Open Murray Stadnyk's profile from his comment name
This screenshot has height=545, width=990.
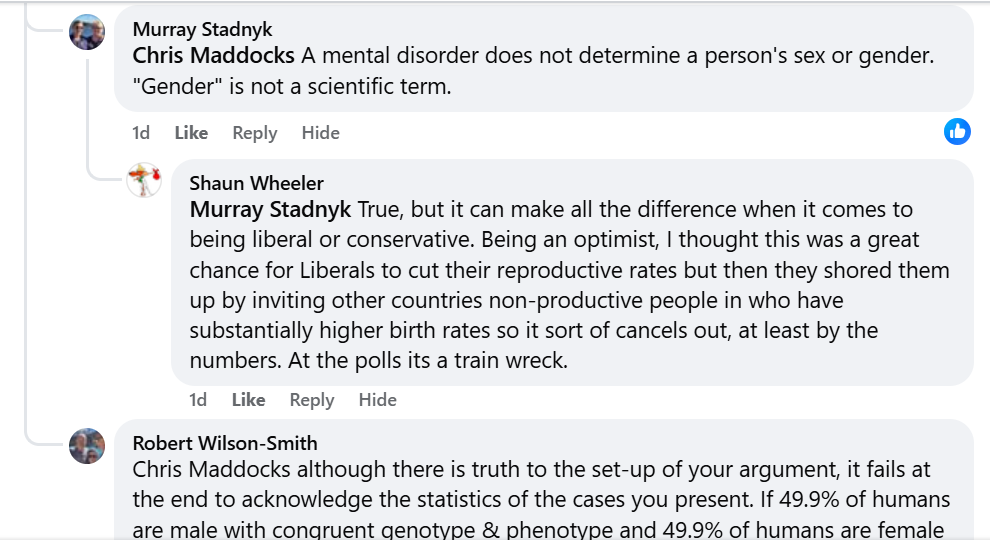point(202,29)
